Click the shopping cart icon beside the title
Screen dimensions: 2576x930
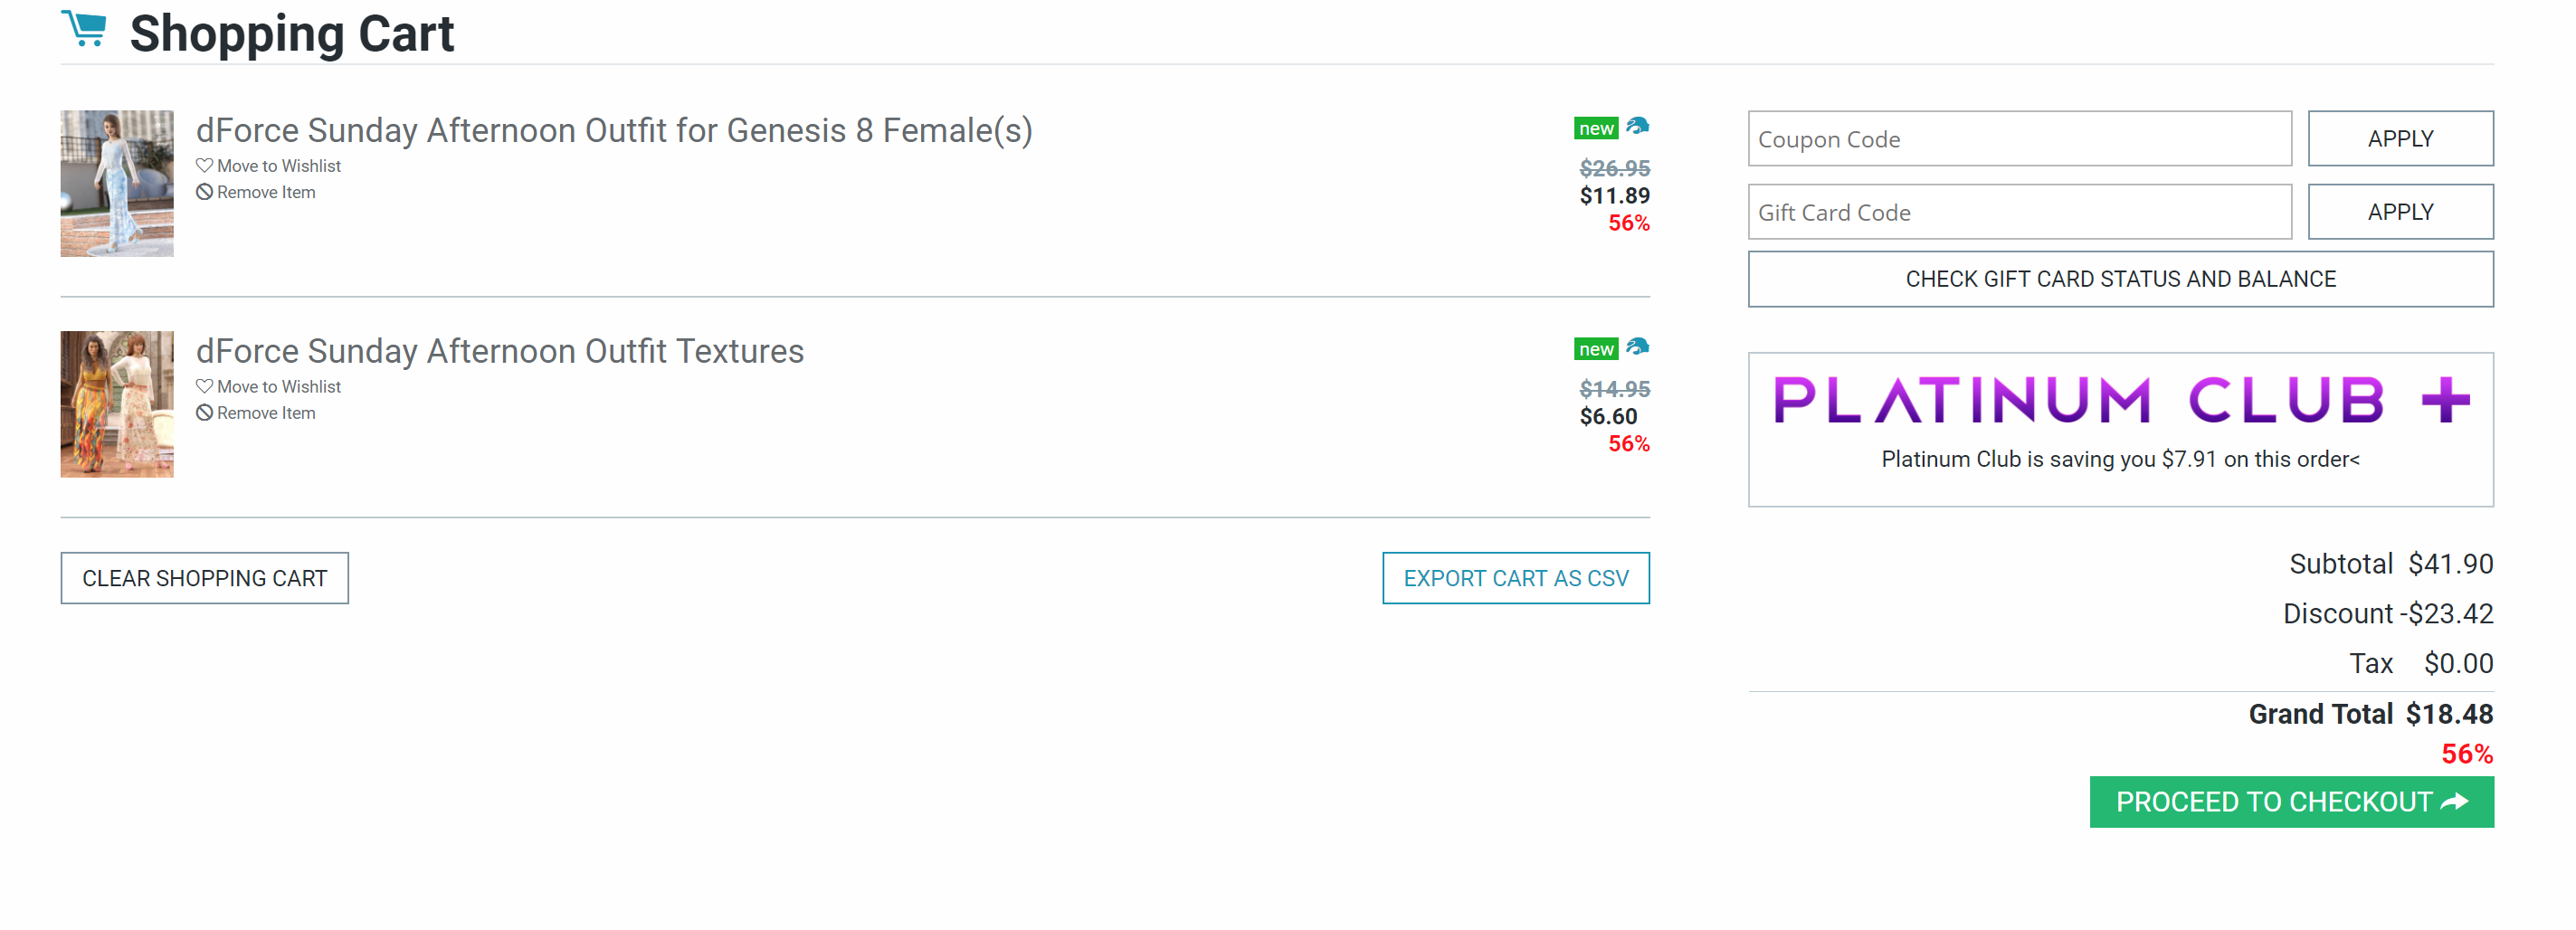coord(85,29)
